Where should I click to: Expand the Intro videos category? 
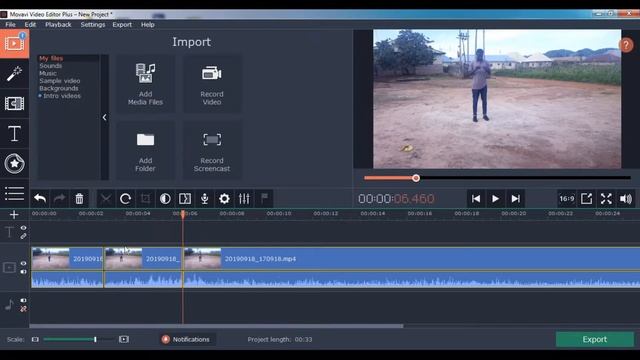pos(40,96)
